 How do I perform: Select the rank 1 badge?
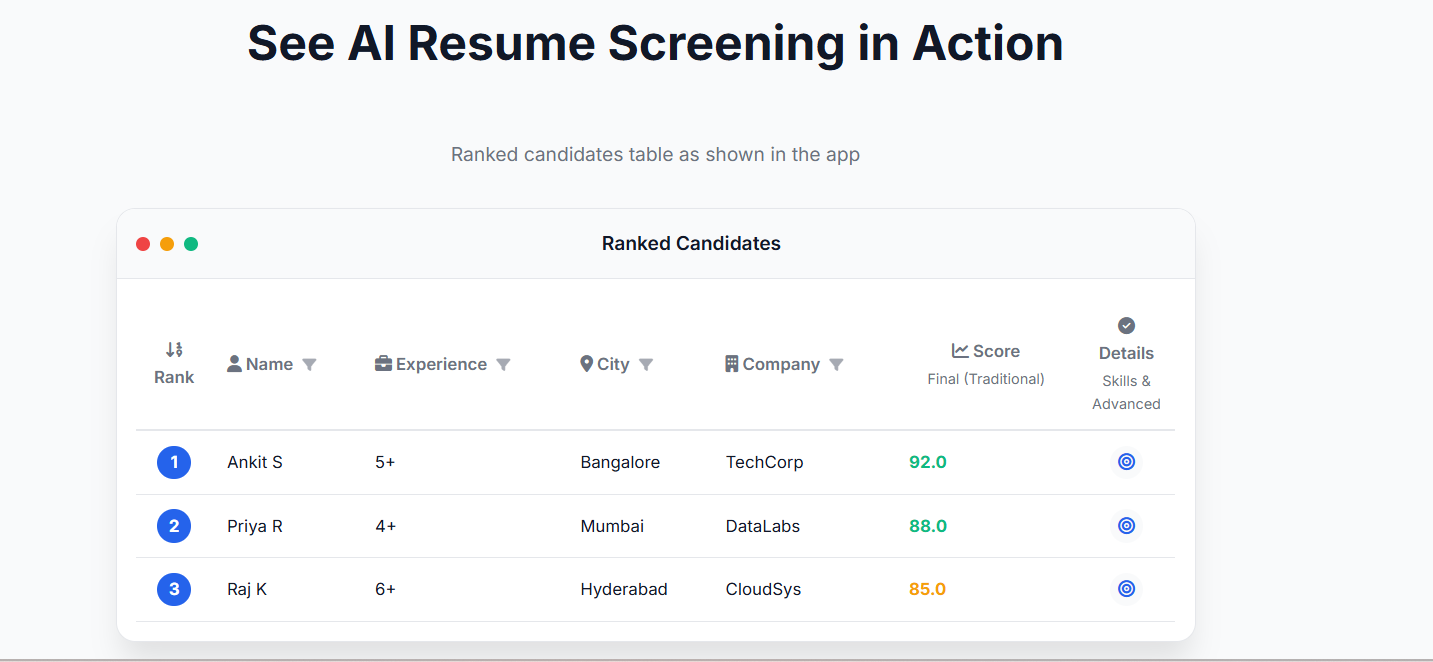(174, 462)
